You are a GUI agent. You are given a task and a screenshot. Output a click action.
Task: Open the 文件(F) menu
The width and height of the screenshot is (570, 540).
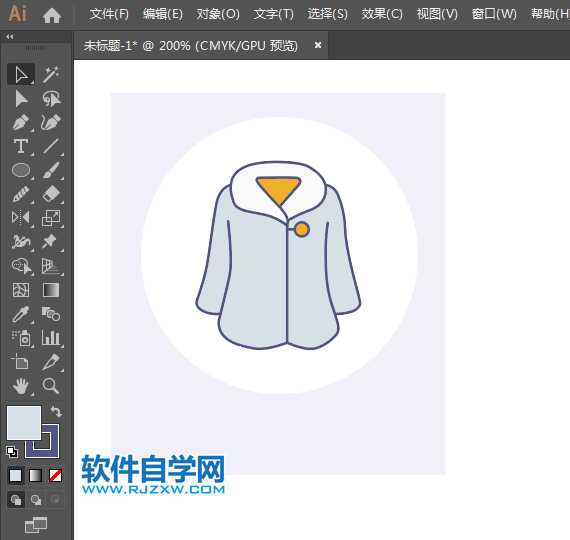pos(109,14)
